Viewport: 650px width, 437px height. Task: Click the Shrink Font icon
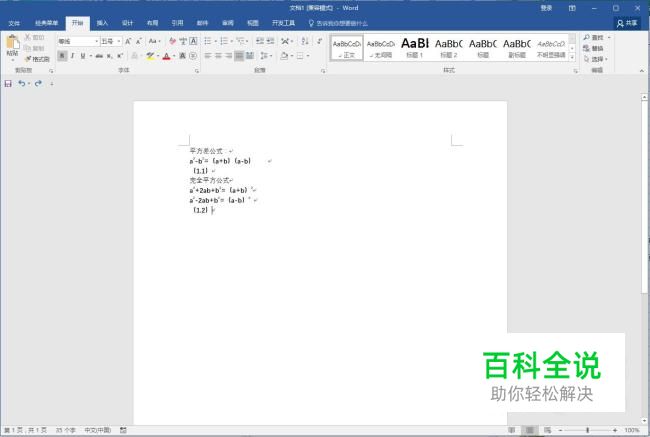[139, 41]
